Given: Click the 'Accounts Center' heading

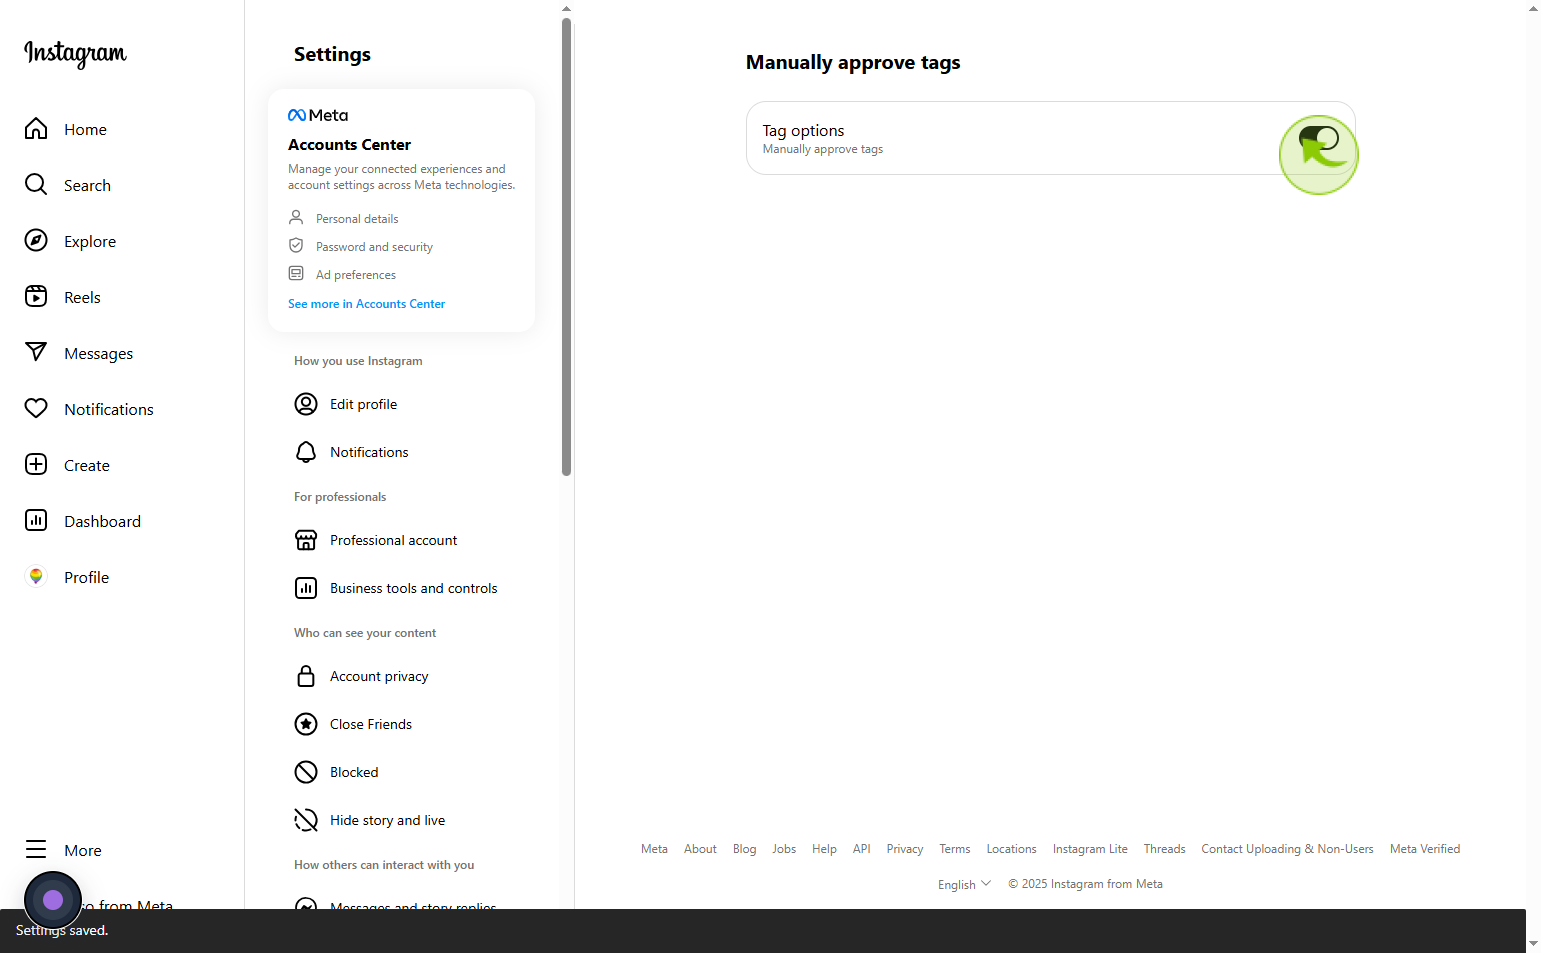Looking at the screenshot, I should coord(349,145).
